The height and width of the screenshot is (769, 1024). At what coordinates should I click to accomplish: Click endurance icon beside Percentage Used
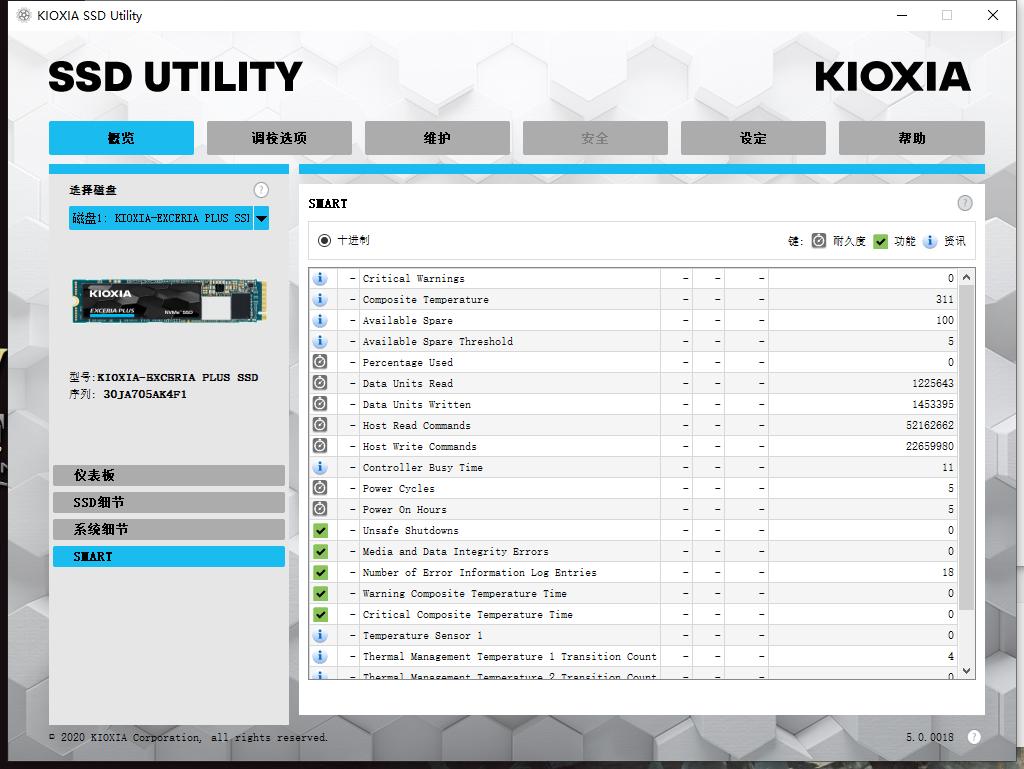(x=320, y=362)
